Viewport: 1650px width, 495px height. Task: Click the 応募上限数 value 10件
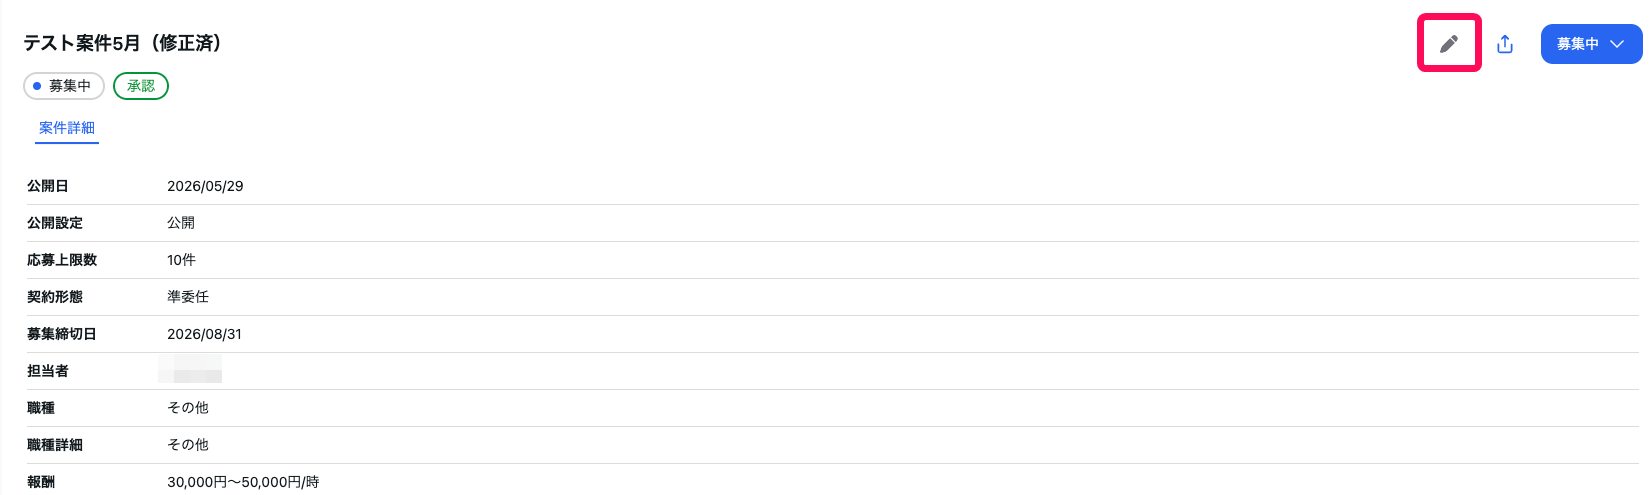(181, 260)
